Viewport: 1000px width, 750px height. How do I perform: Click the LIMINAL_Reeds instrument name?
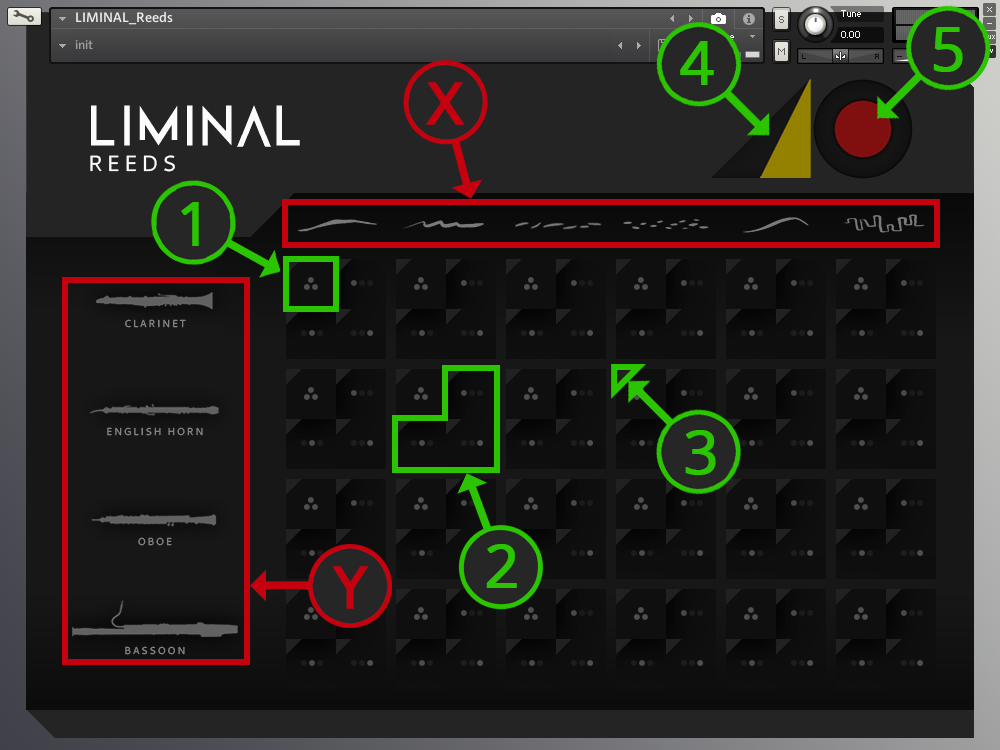click(124, 18)
